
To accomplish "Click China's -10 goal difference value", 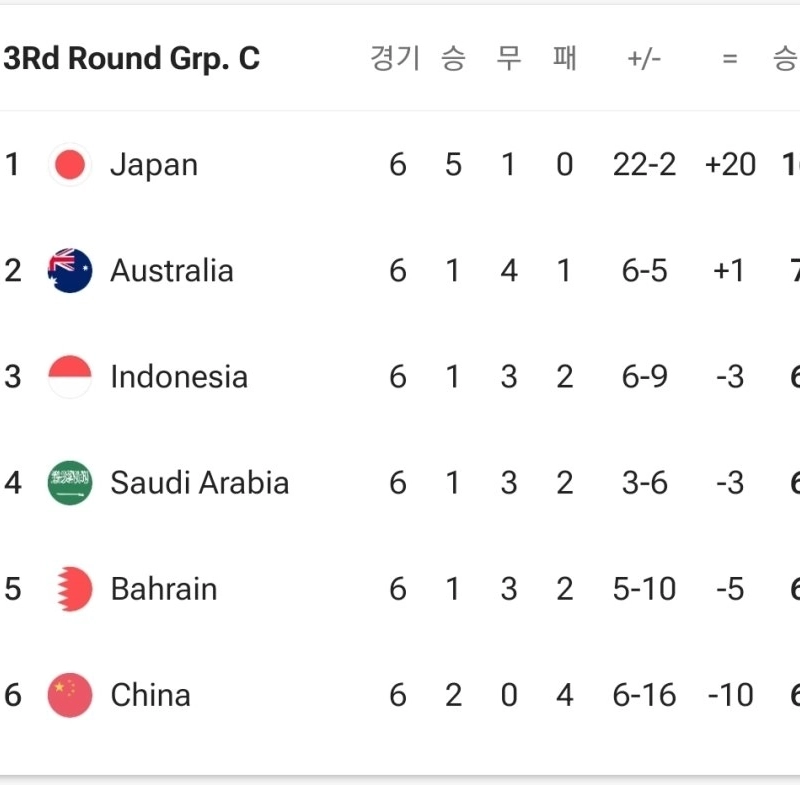I will (x=730, y=695).
